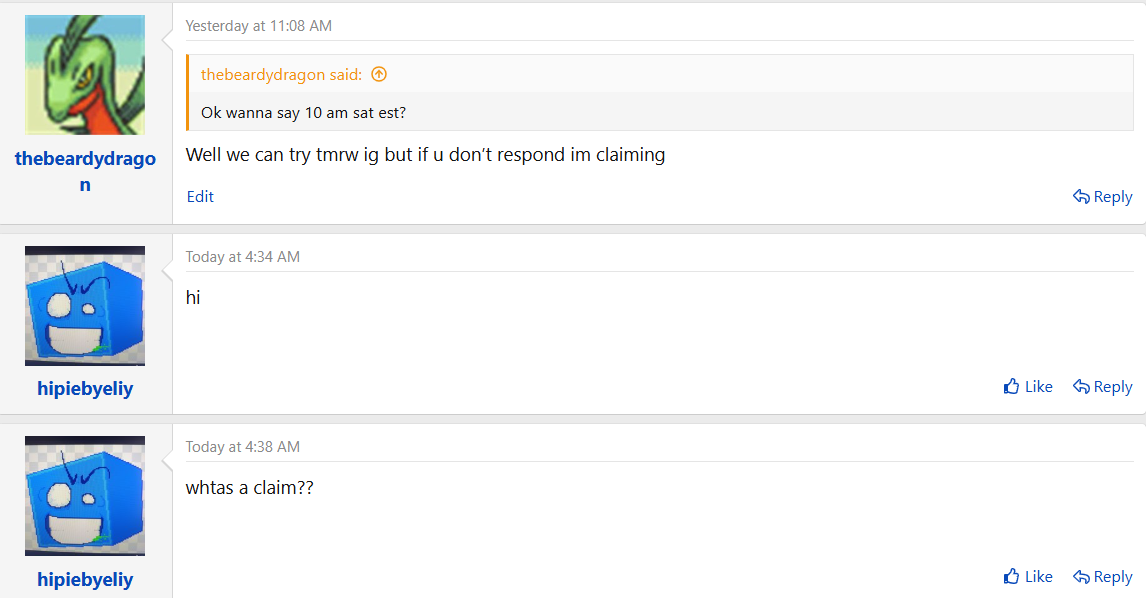Click the "thebeardydragon said:" quote header link
Image resolution: width=1146 pixels, height=598 pixels.
pyautogui.click(x=281, y=74)
